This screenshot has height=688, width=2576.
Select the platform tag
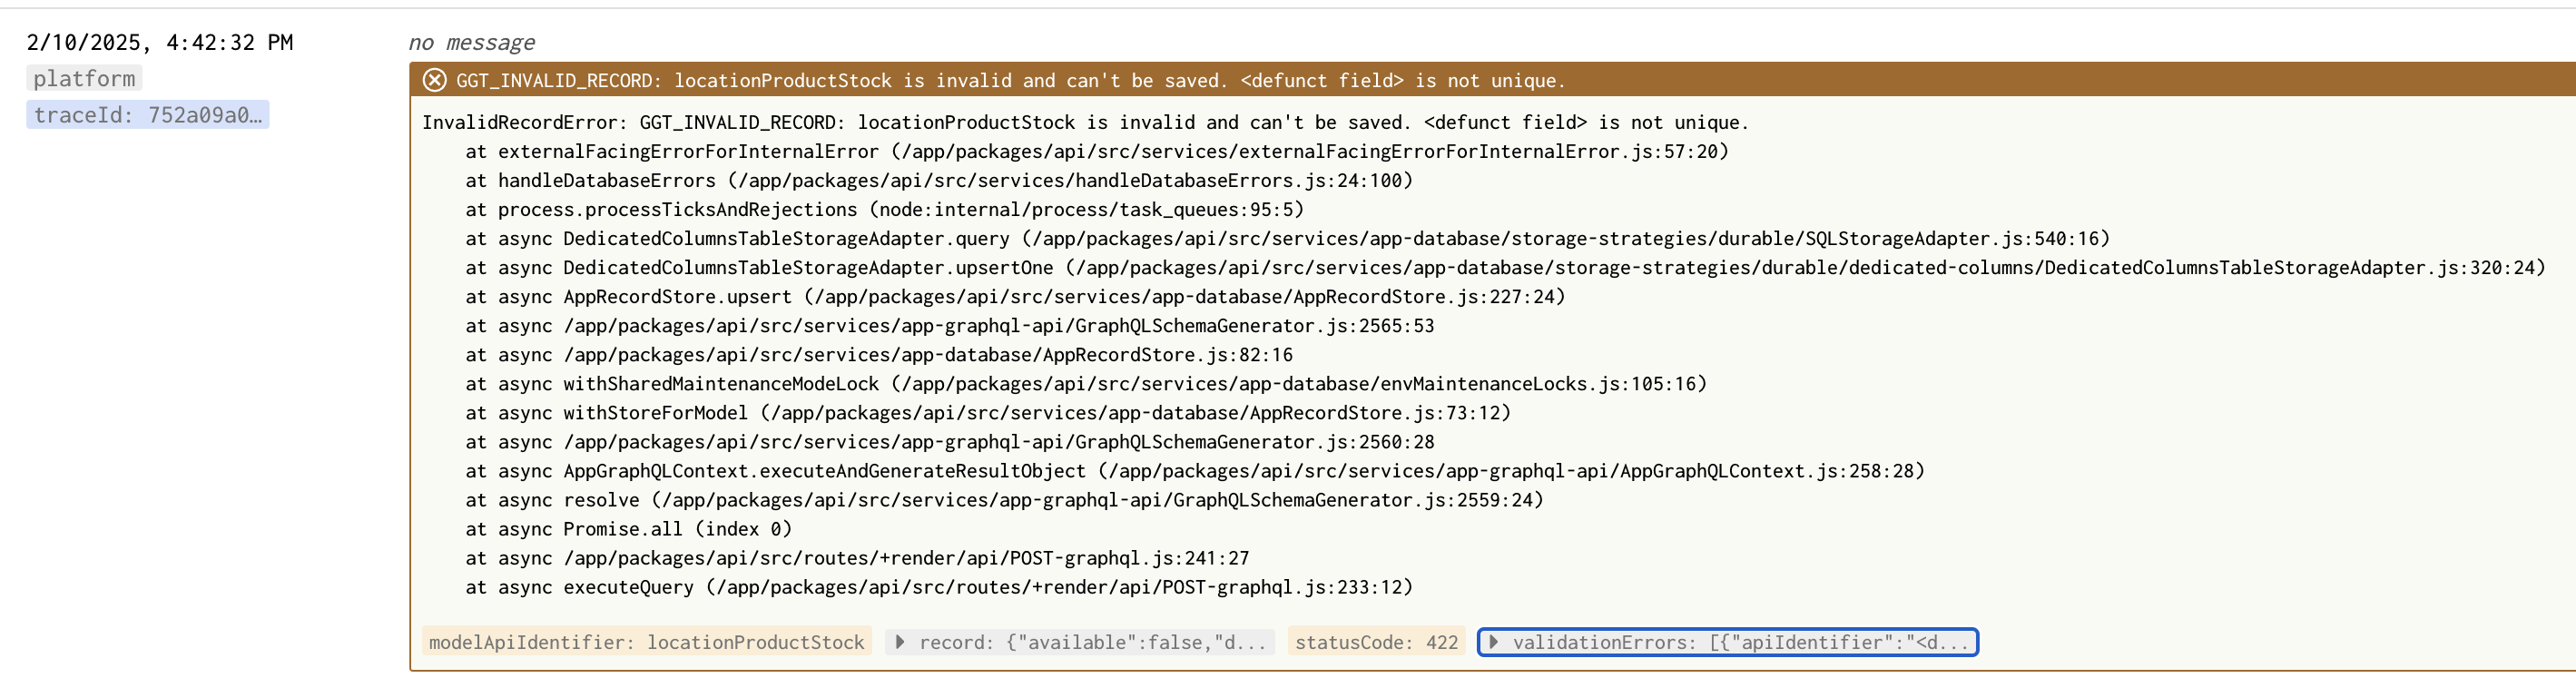[x=84, y=78]
